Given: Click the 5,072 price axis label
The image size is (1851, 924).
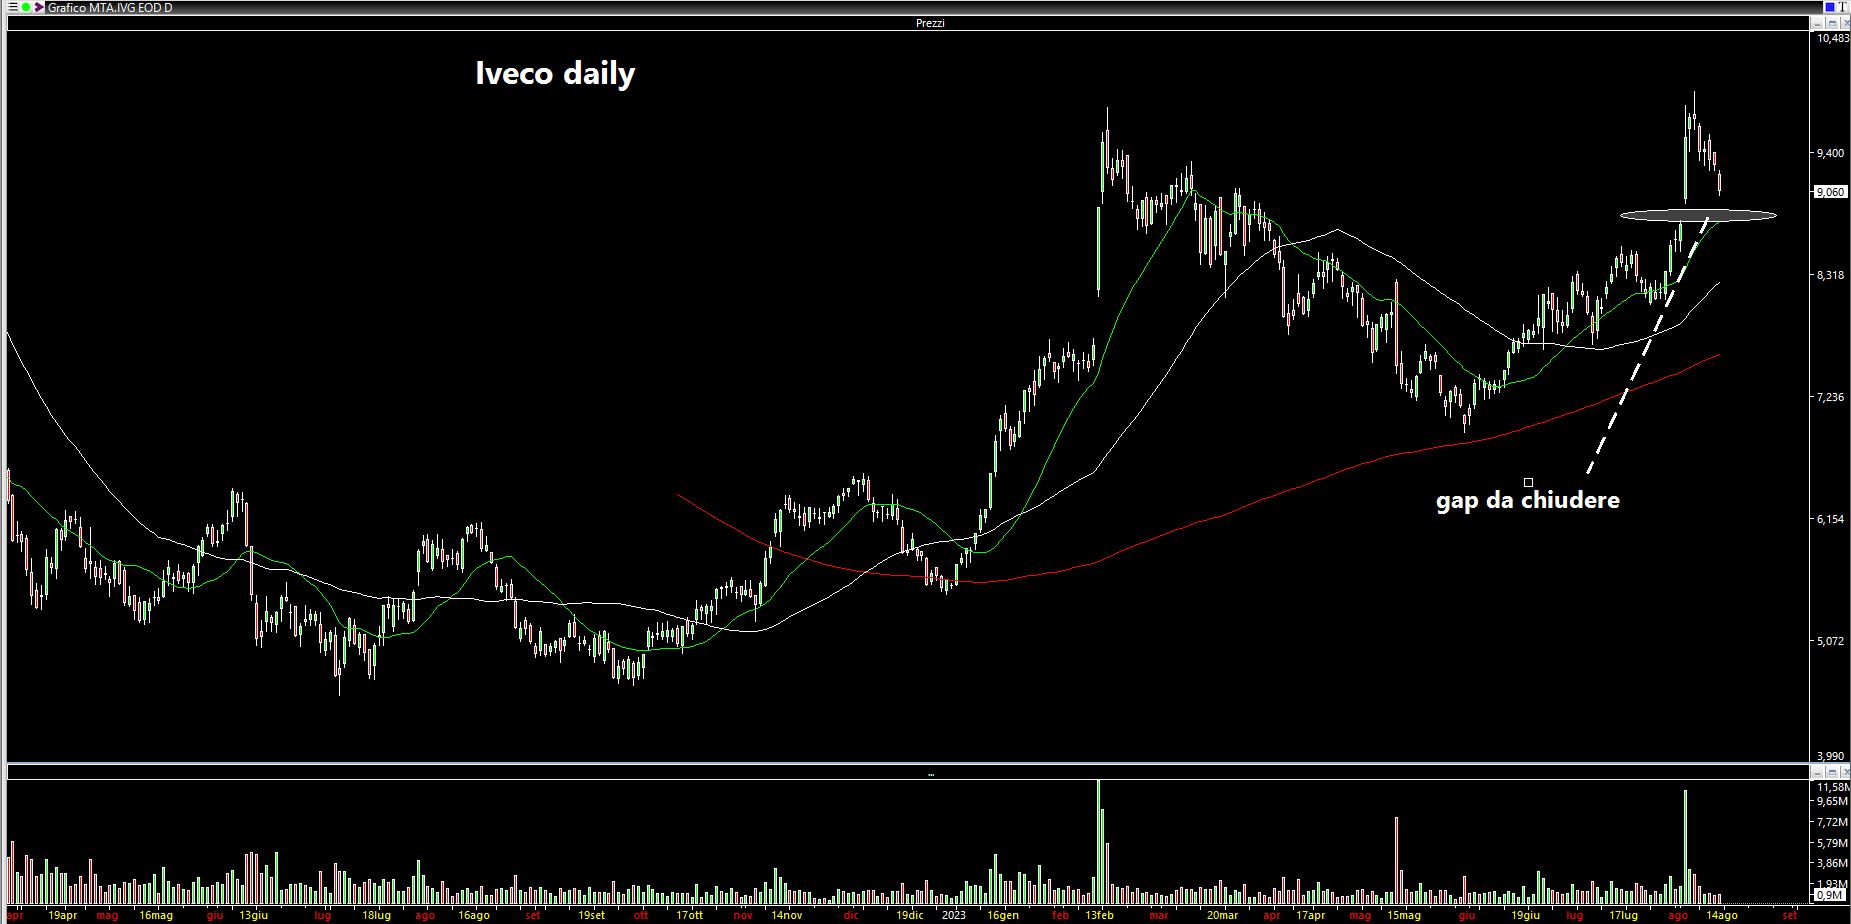Looking at the screenshot, I should click(x=1830, y=641).
